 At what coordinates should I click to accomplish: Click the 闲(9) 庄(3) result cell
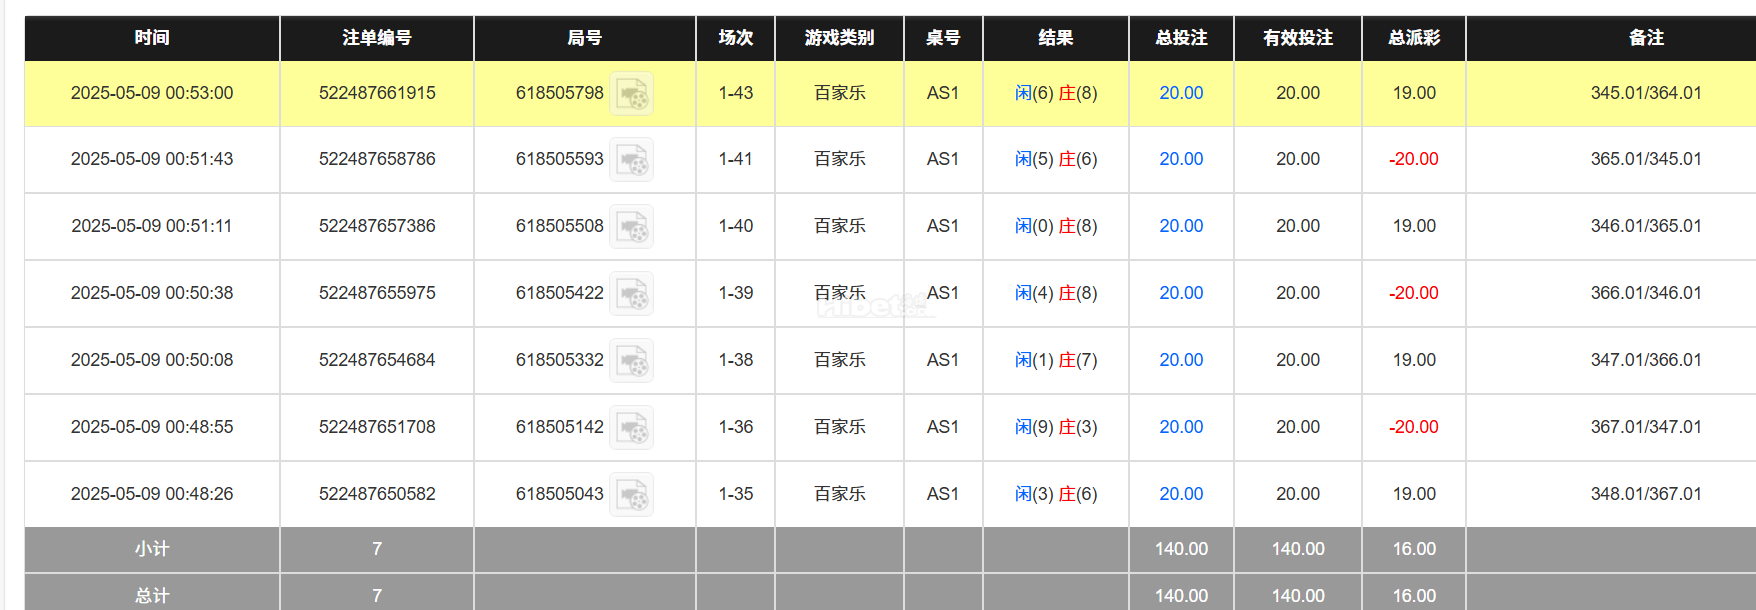click(1055, 427)
